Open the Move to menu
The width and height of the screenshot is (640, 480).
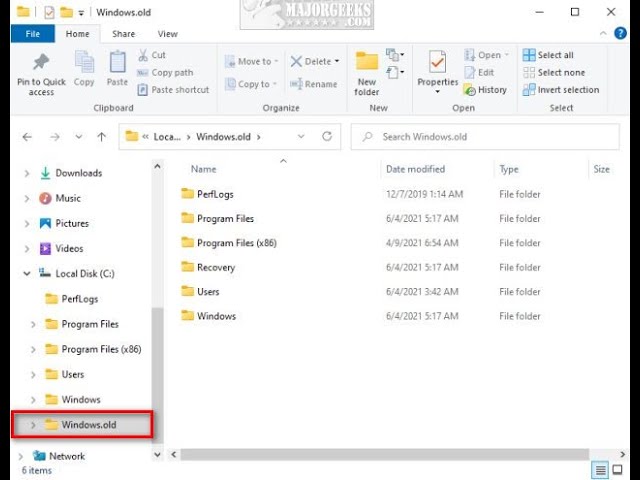251,62
